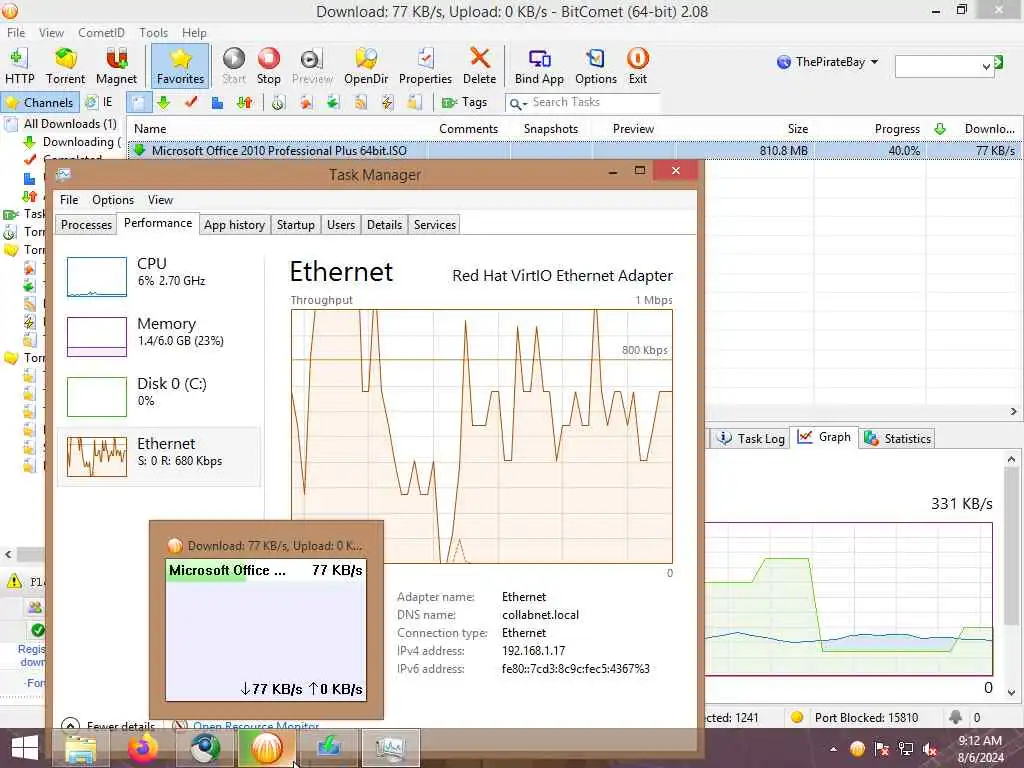
Task: Click BitComet taskbar icon
Action: [266, 748]
